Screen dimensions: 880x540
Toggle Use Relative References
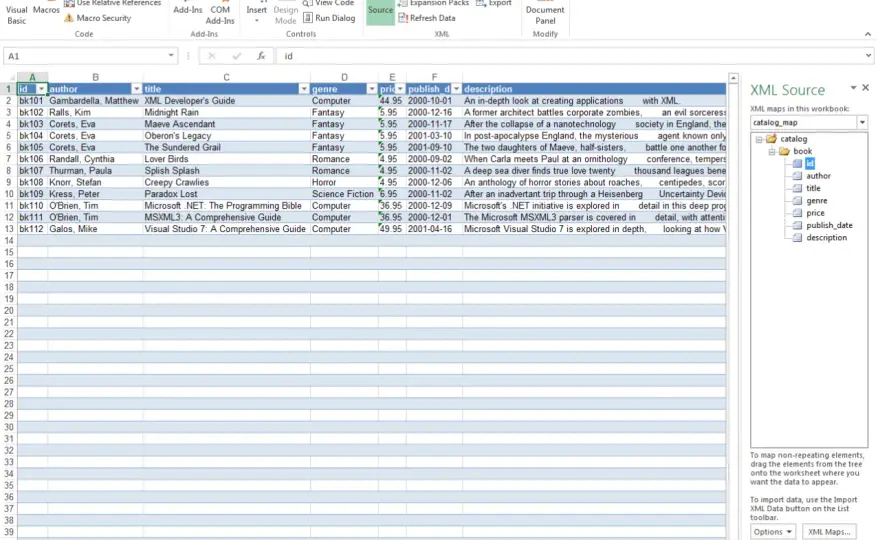pyautogui.click(x=112, y=3)
